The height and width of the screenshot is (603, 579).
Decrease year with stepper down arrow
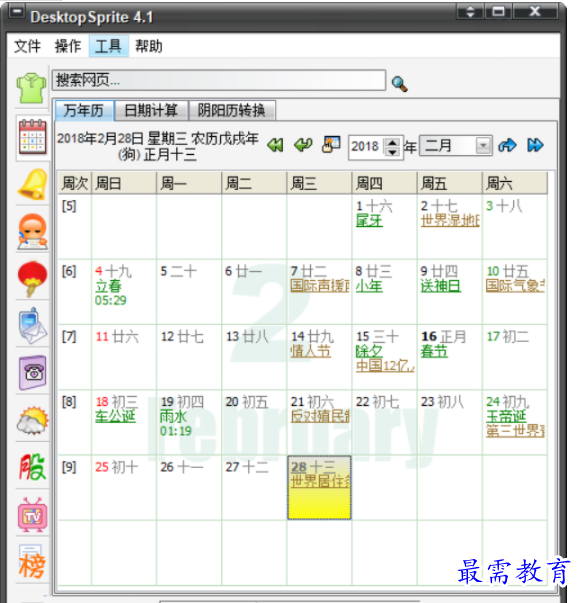click(392, 152)
